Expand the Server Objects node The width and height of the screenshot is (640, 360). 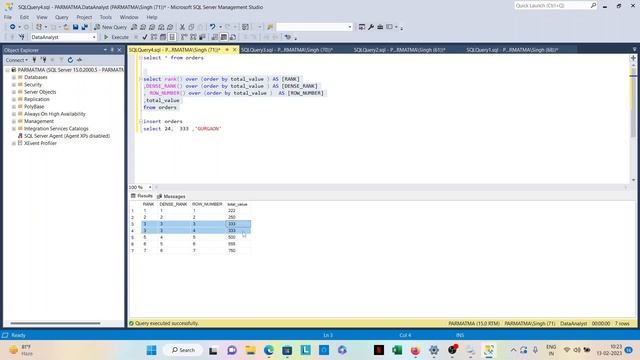point(14,92)
